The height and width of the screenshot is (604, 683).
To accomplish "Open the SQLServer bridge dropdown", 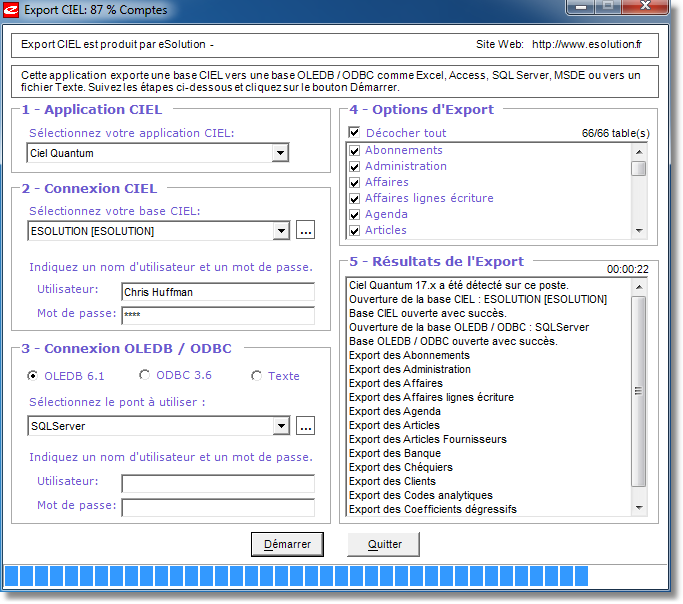I will click(x=280, y=426).
